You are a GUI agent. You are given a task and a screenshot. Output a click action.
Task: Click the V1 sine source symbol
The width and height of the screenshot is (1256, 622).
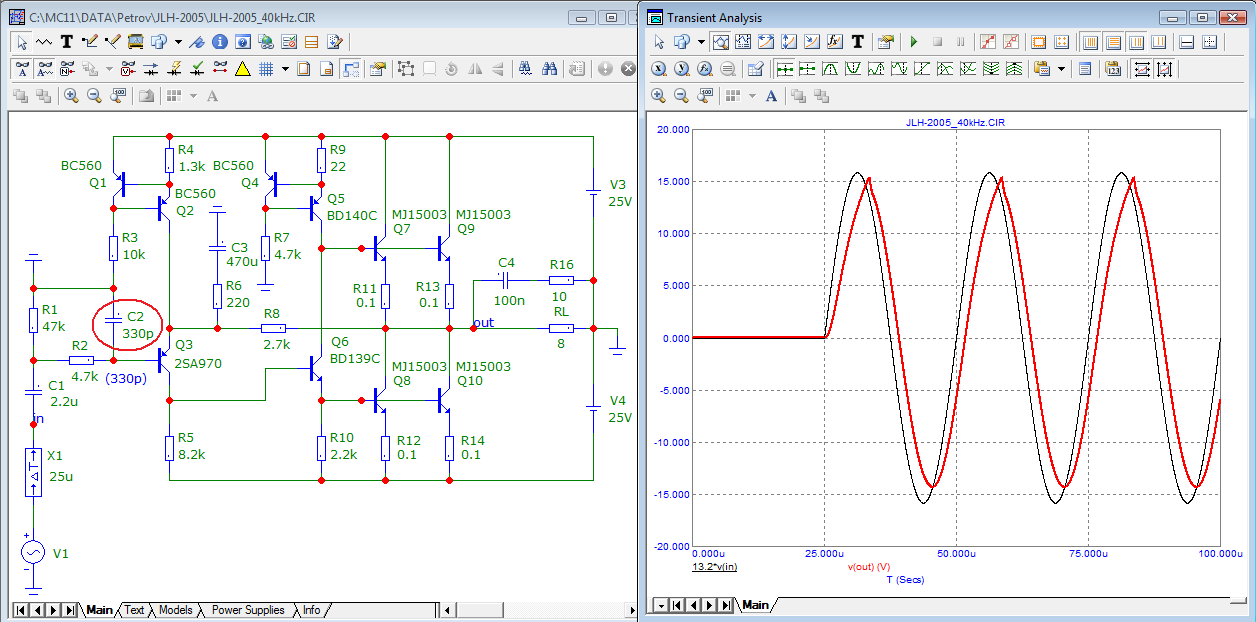(34, 552)
